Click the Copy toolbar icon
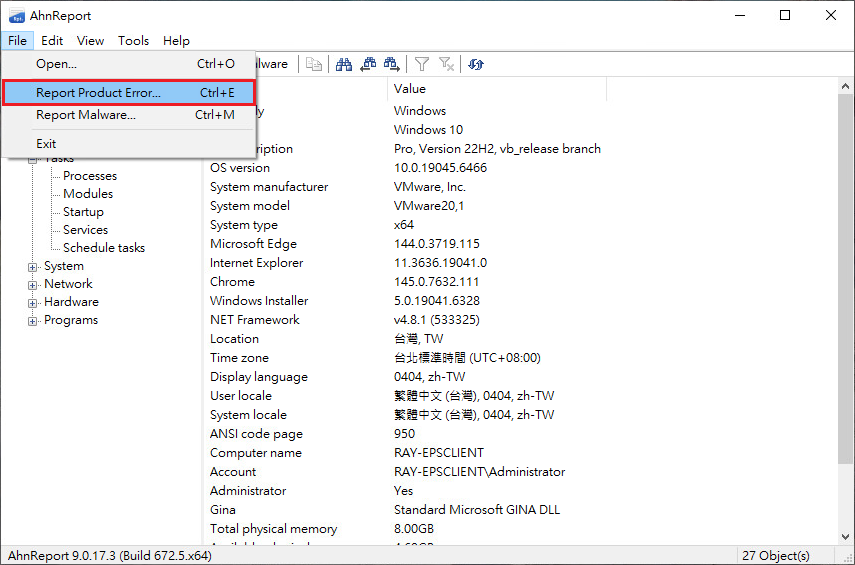The image size is (855, 565). point(314,64)
